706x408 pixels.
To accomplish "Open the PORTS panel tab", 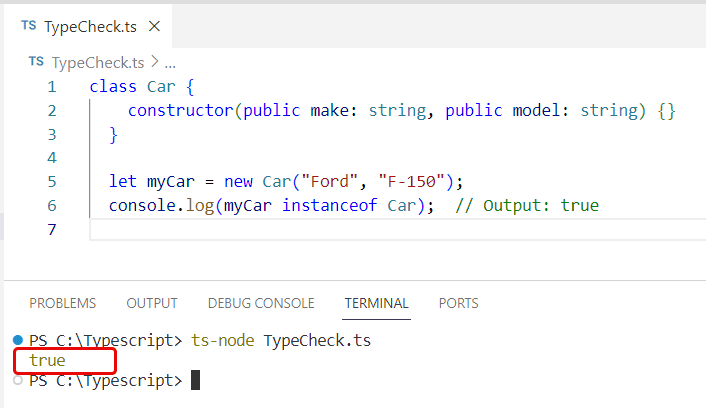I will coord(458,303).
